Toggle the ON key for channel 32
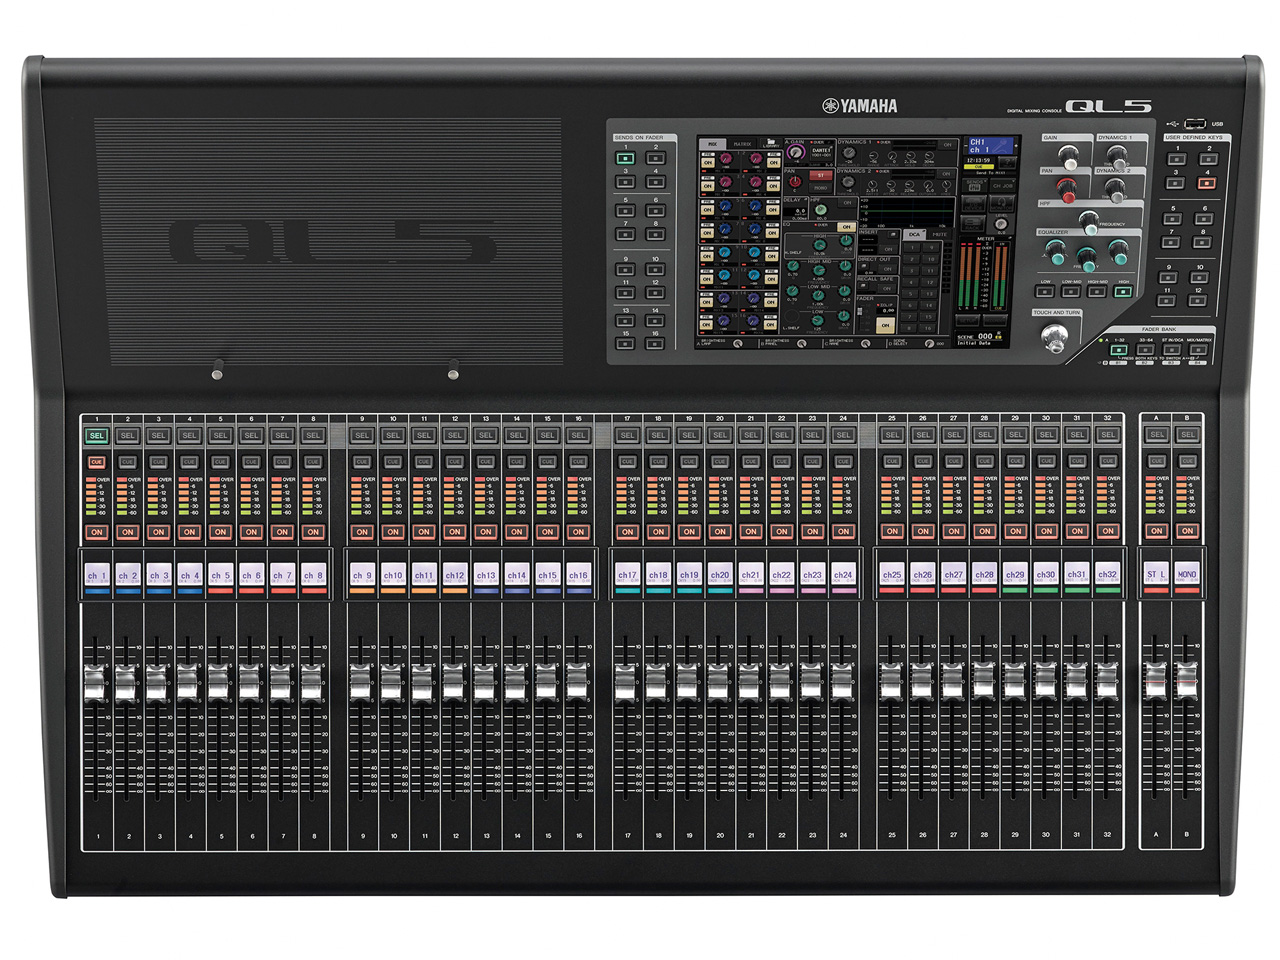This screenshot has height=960, width=1280. (1108, 531)
